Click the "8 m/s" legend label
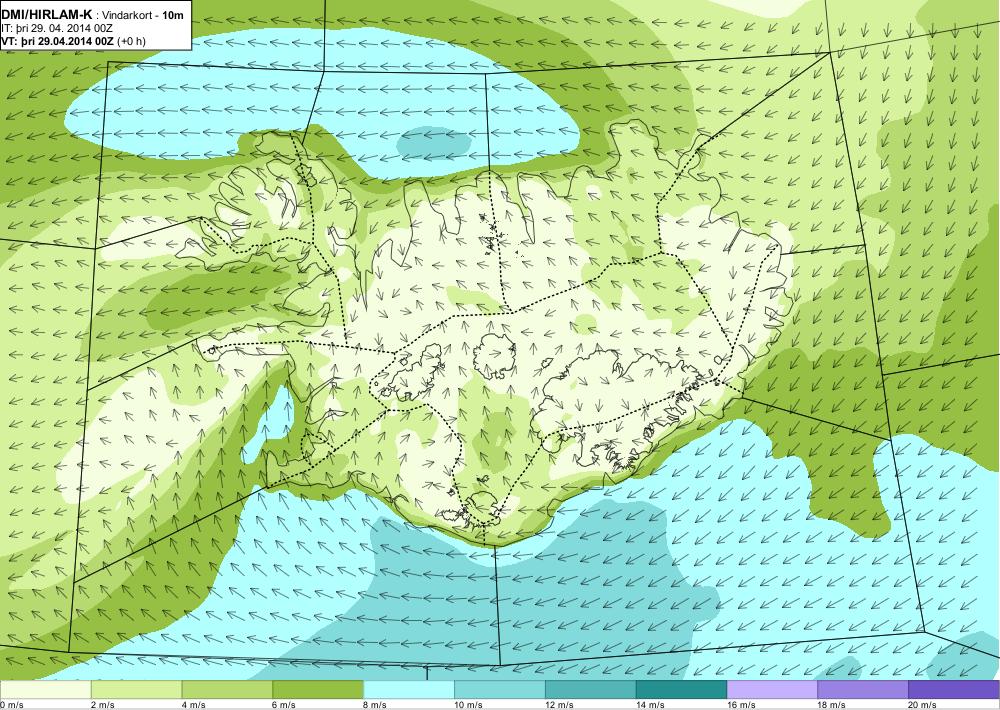The width and height of the screenshot is (1000, 710). point(376,705)
